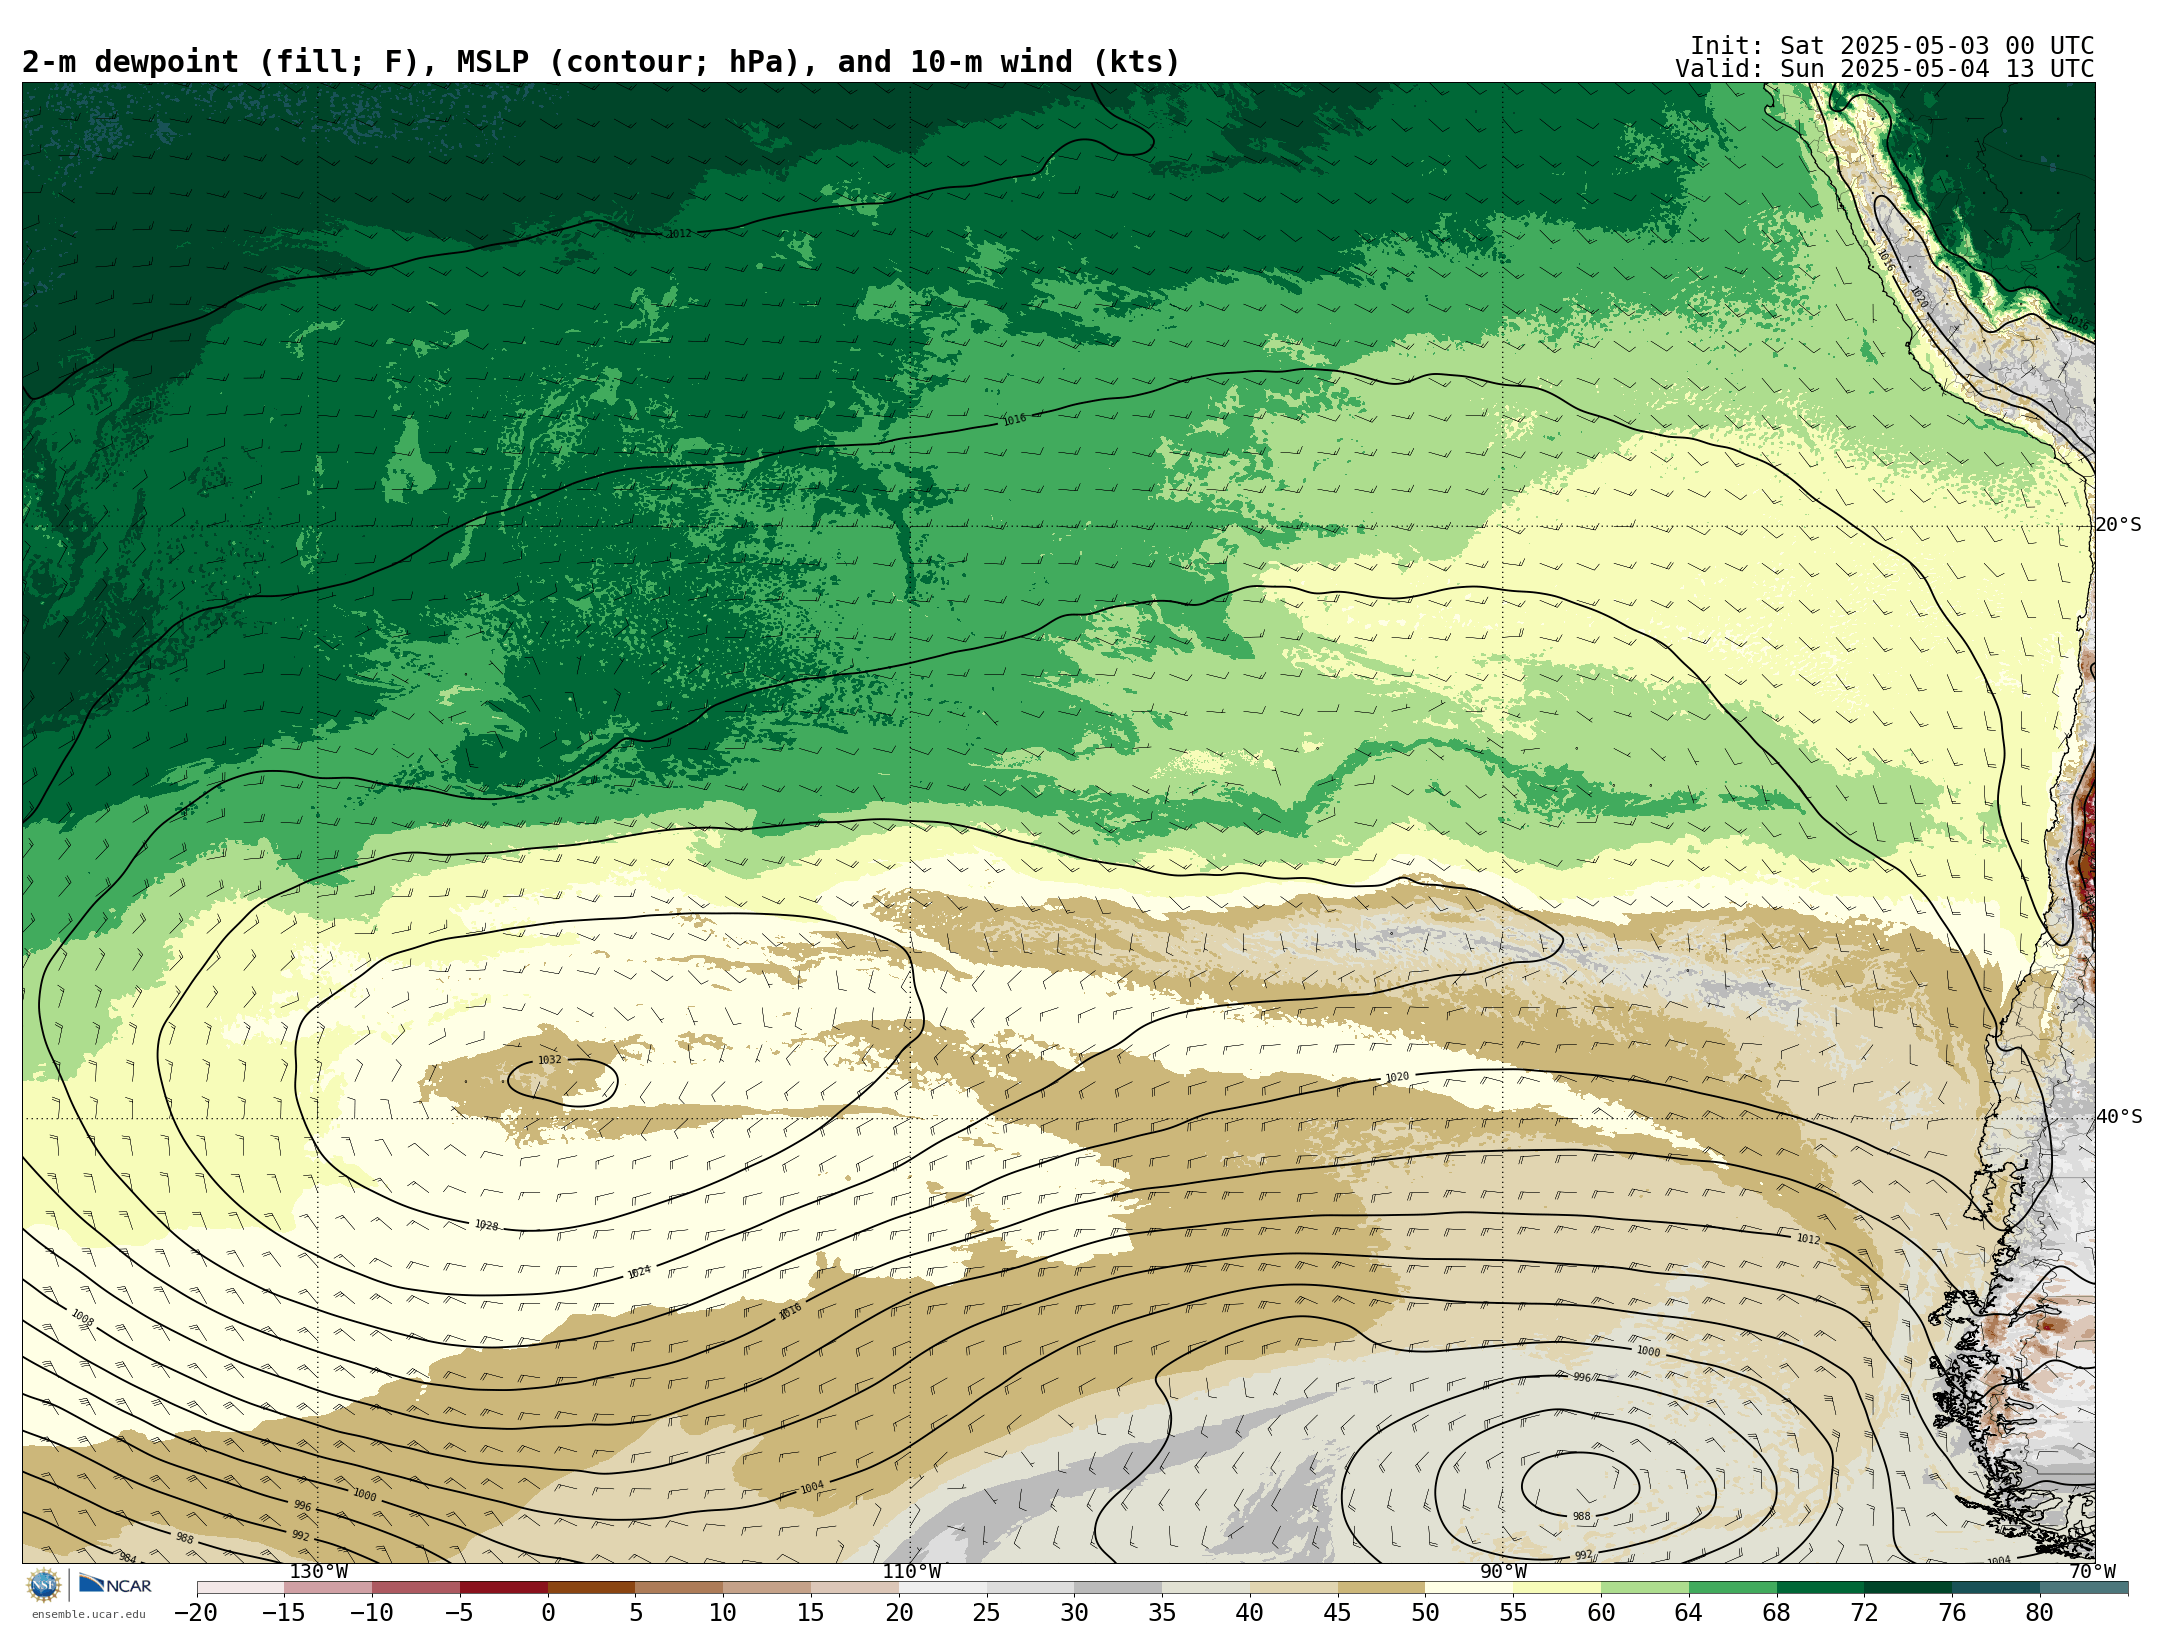Click the NSF logo
The height and width of the screenshot is (1626, 2160).
44,1585
